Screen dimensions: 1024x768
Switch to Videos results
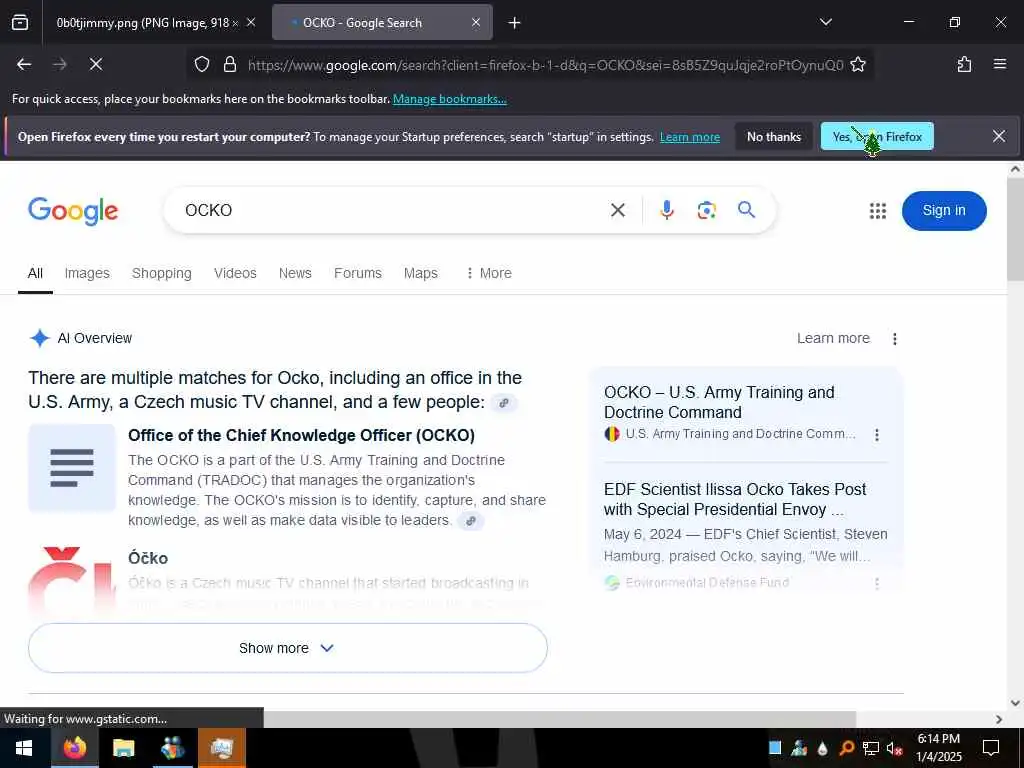click(235, 274)
